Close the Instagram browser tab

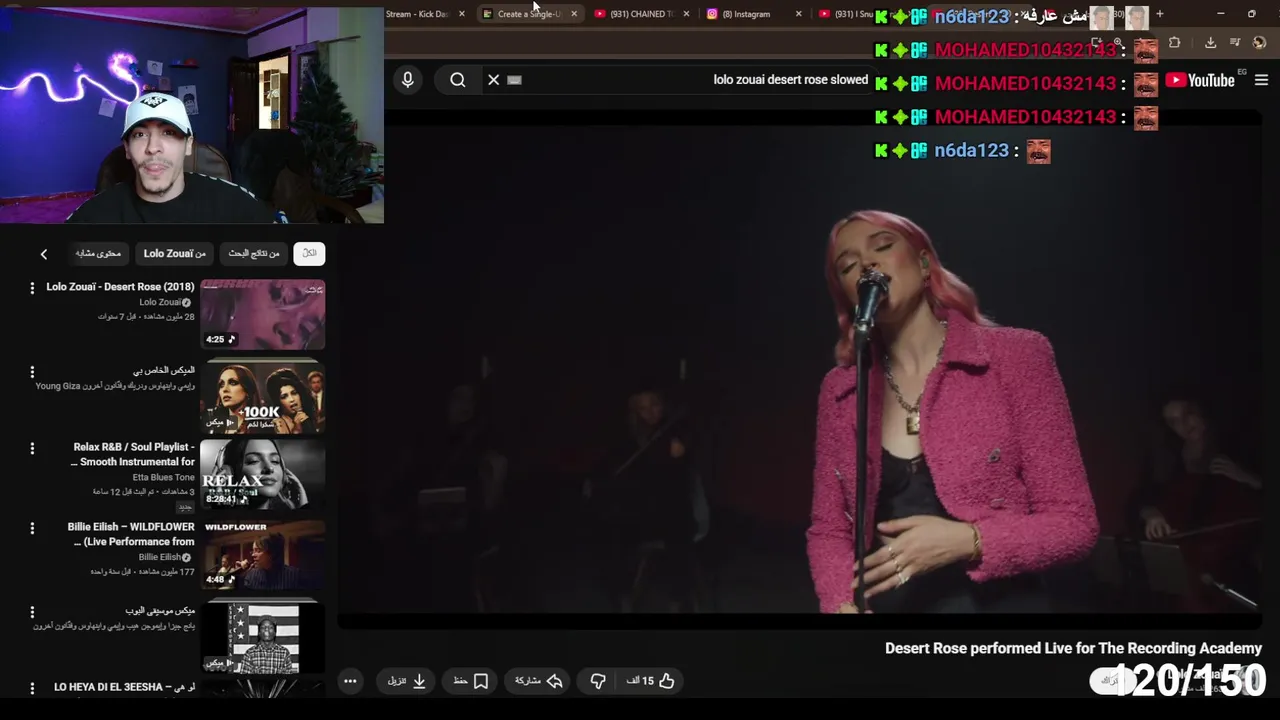pos(798,14)
